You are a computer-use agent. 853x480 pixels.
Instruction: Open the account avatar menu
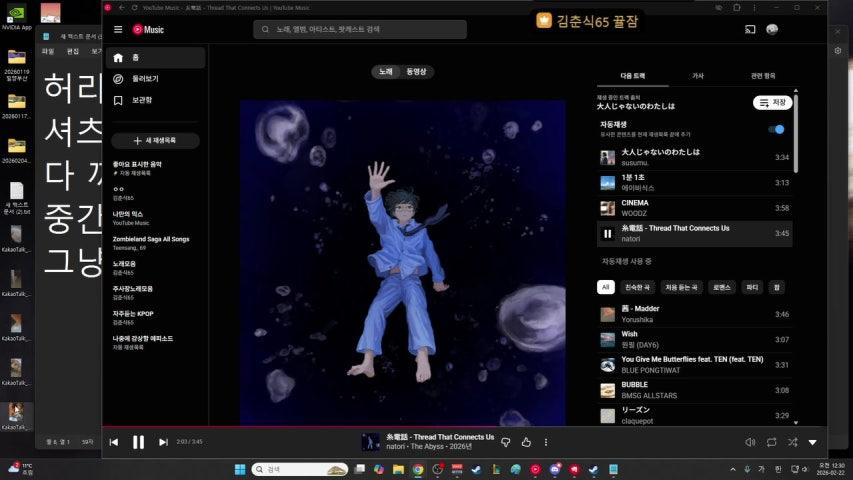point(773,29)
